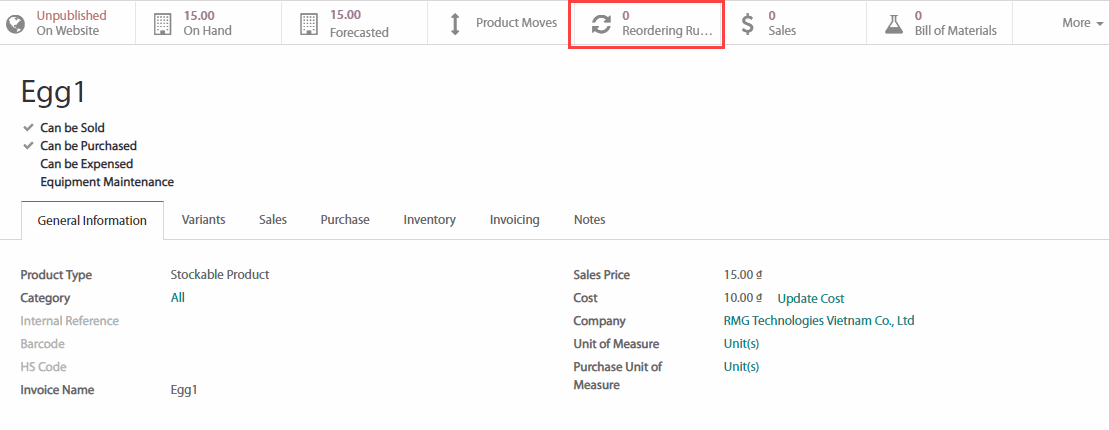Click the Reordering Rules refresh icon
Image resolution: width=1109 pixels, height=430 pixels.
click(x=601, y=24)
